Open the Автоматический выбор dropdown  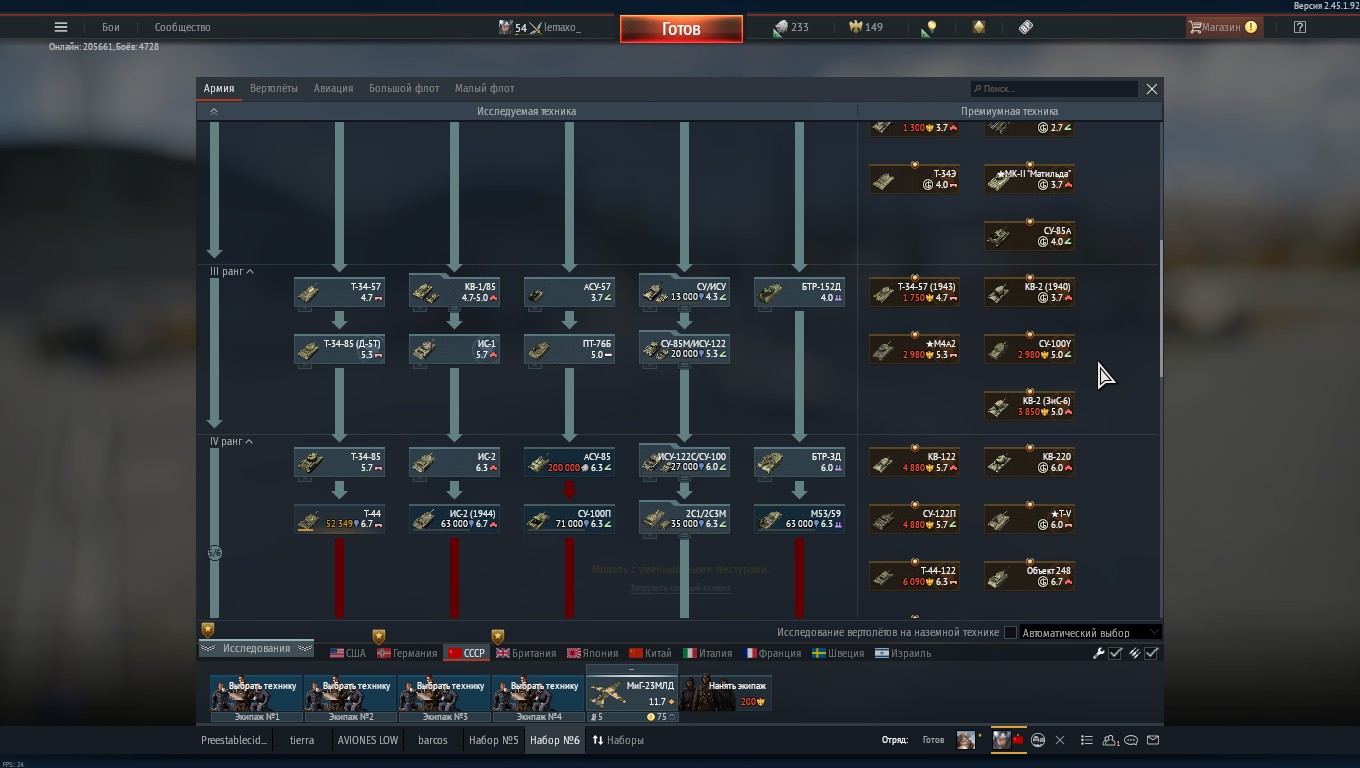[1090, 632]
